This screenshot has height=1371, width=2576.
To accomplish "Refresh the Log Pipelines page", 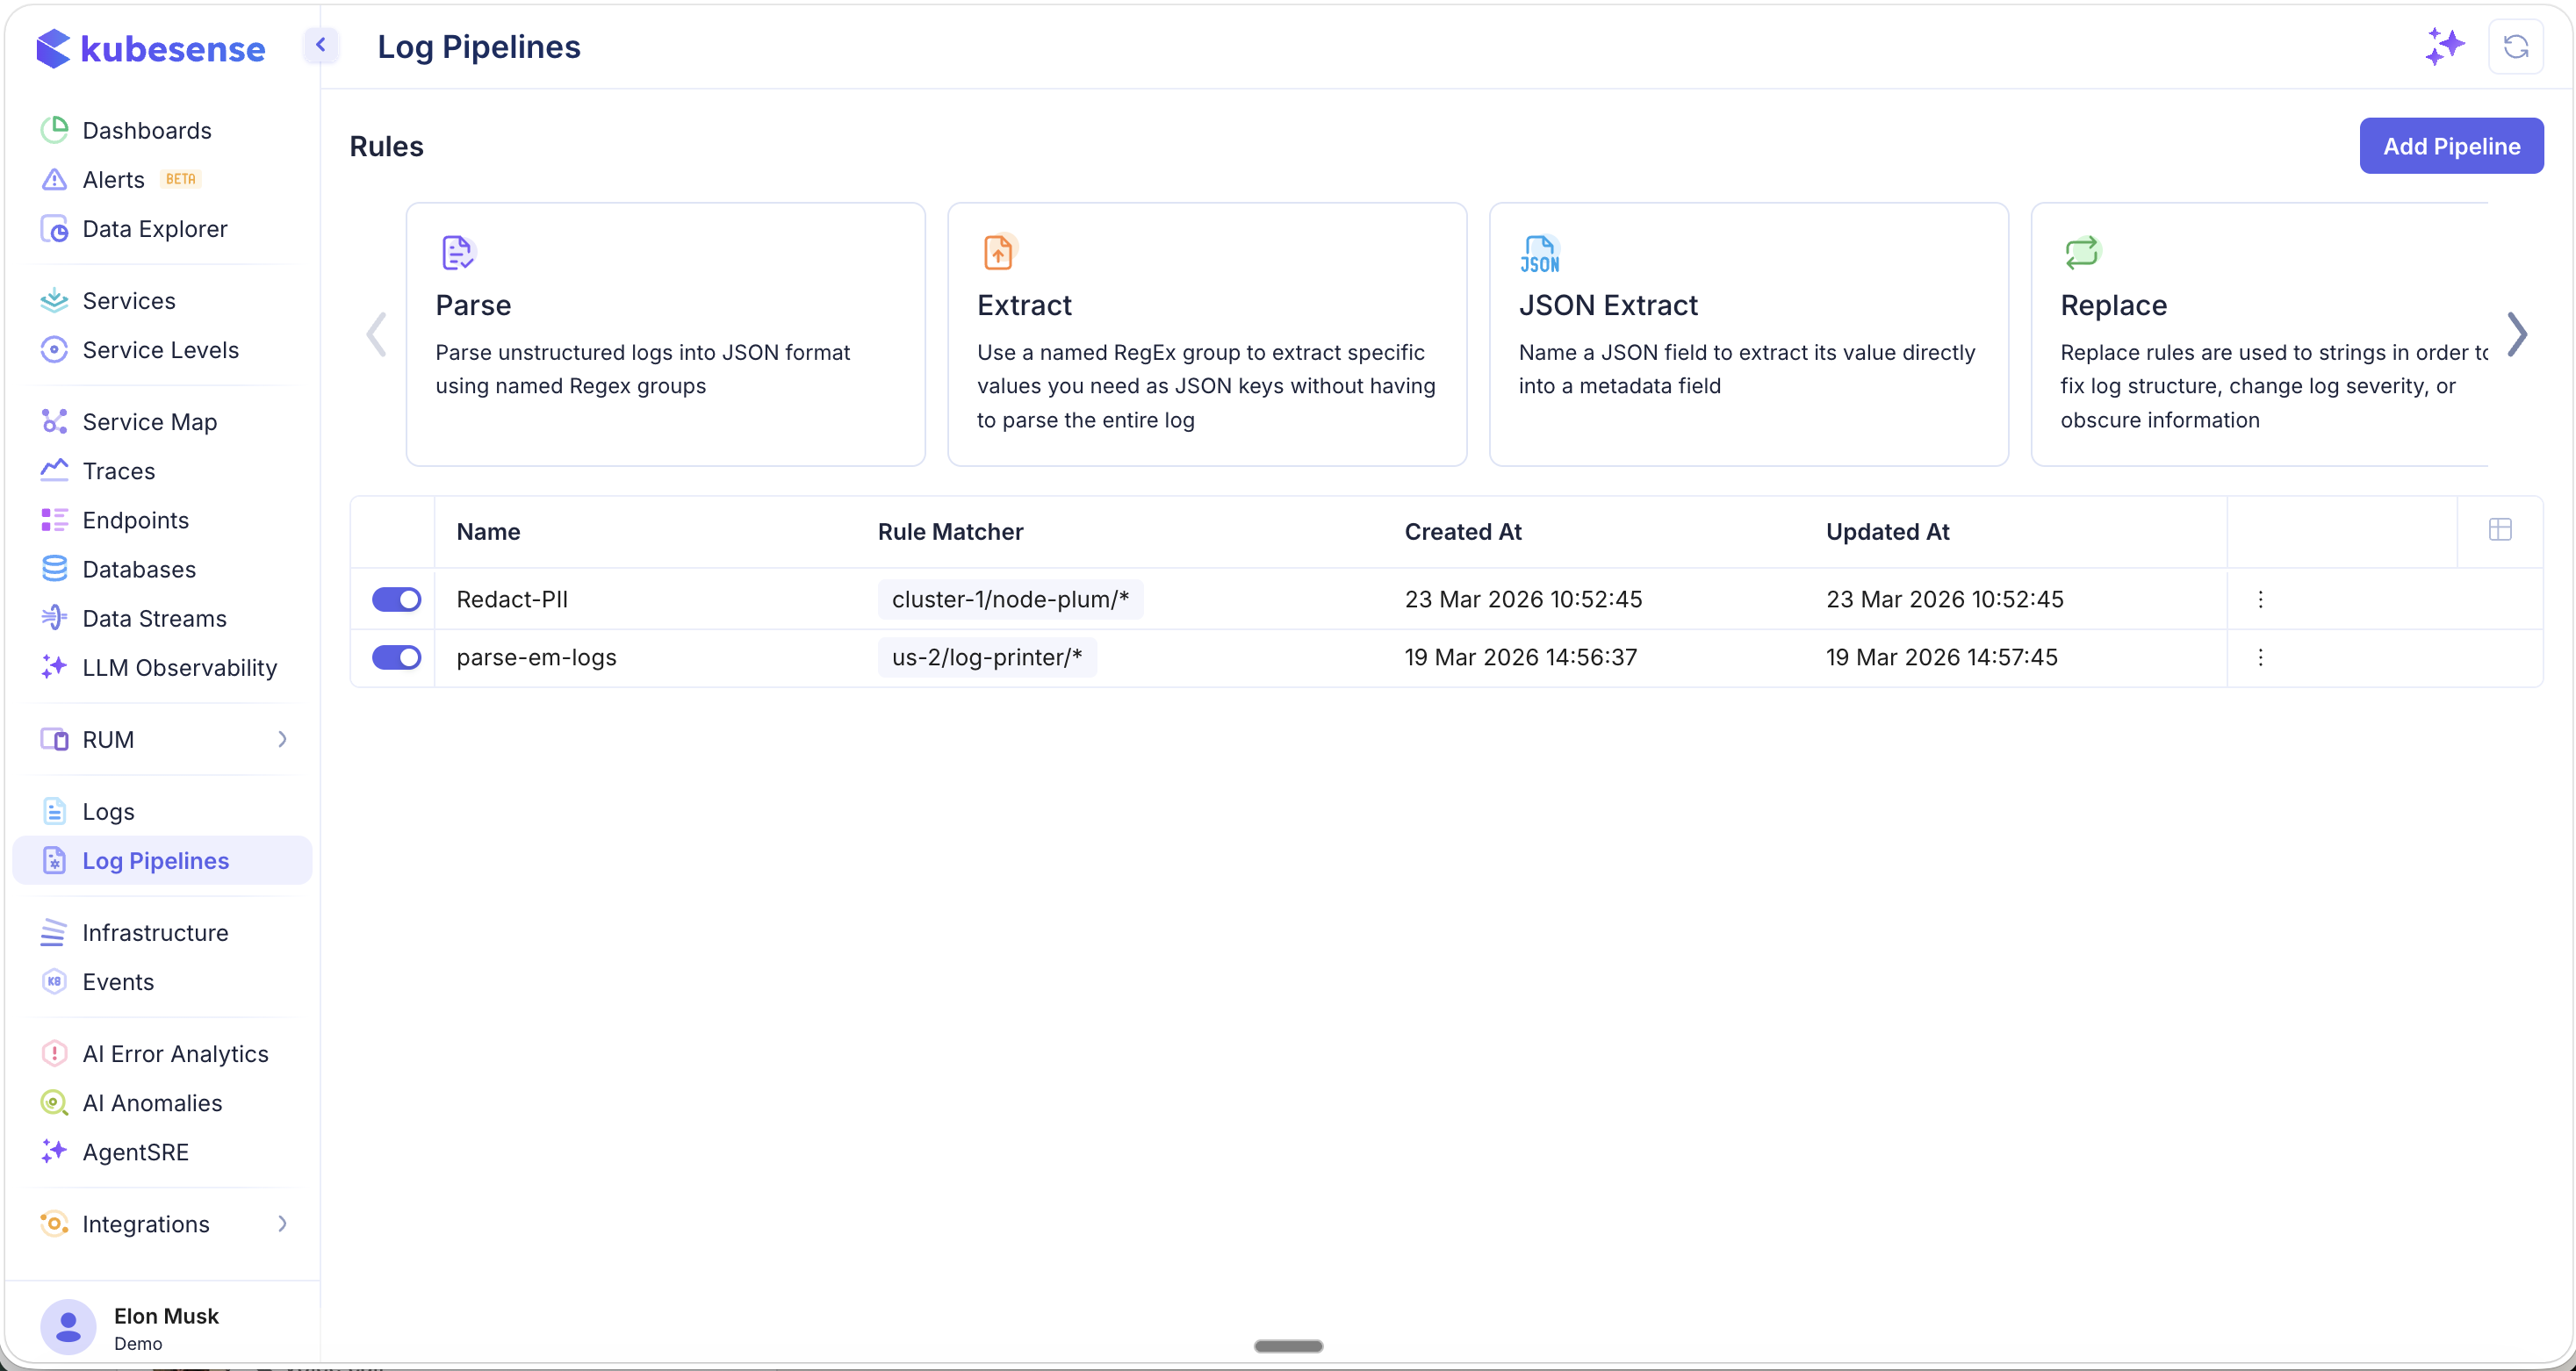I will (x=2516, y=46).
